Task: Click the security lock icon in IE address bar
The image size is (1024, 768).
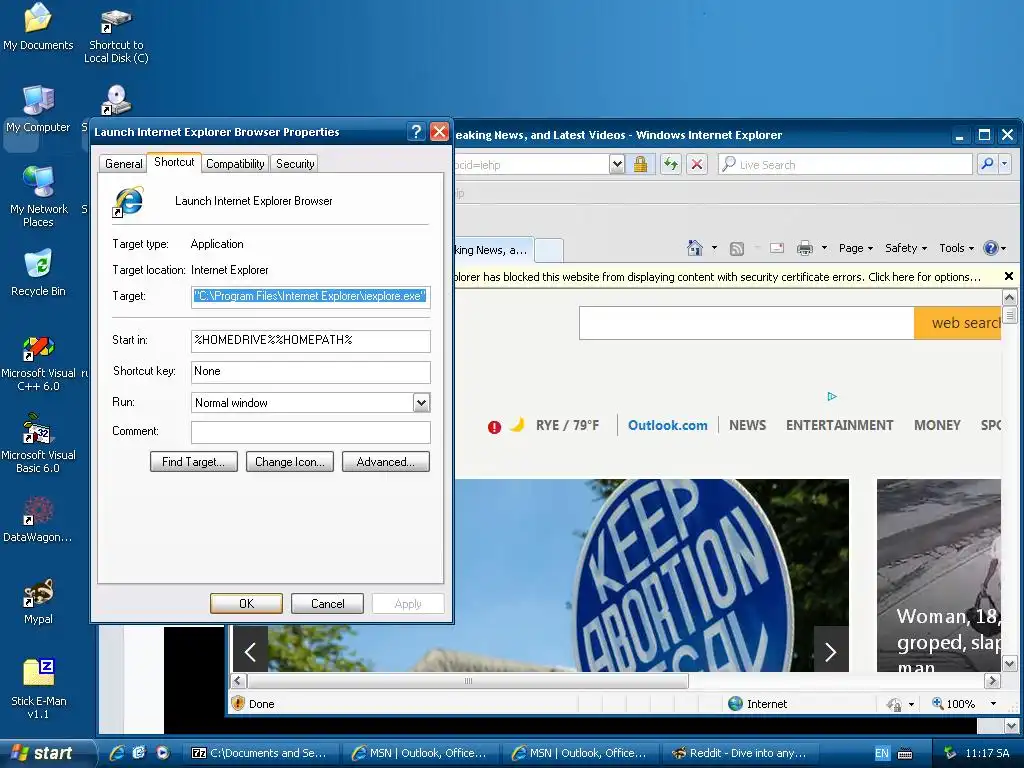Action: 640,164
